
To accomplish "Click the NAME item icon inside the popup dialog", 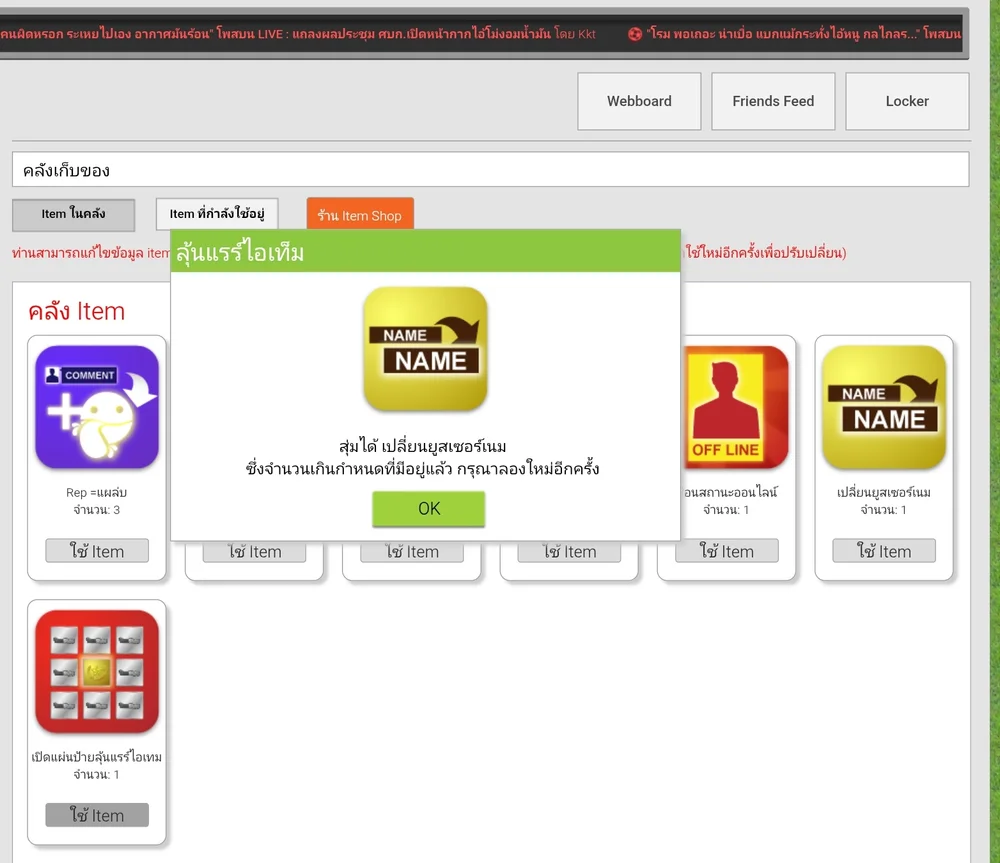I will click(425, 349).
